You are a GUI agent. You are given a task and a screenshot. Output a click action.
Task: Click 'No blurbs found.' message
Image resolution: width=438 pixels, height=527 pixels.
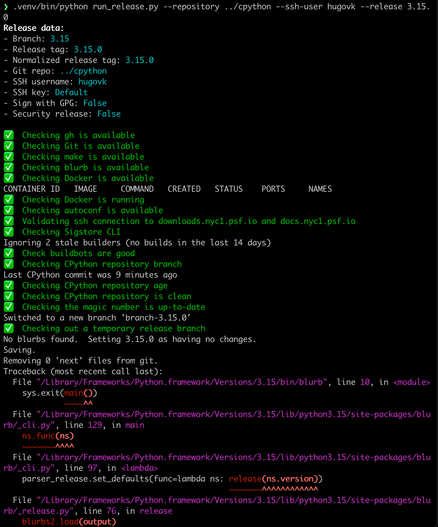[x=40, y=339]
